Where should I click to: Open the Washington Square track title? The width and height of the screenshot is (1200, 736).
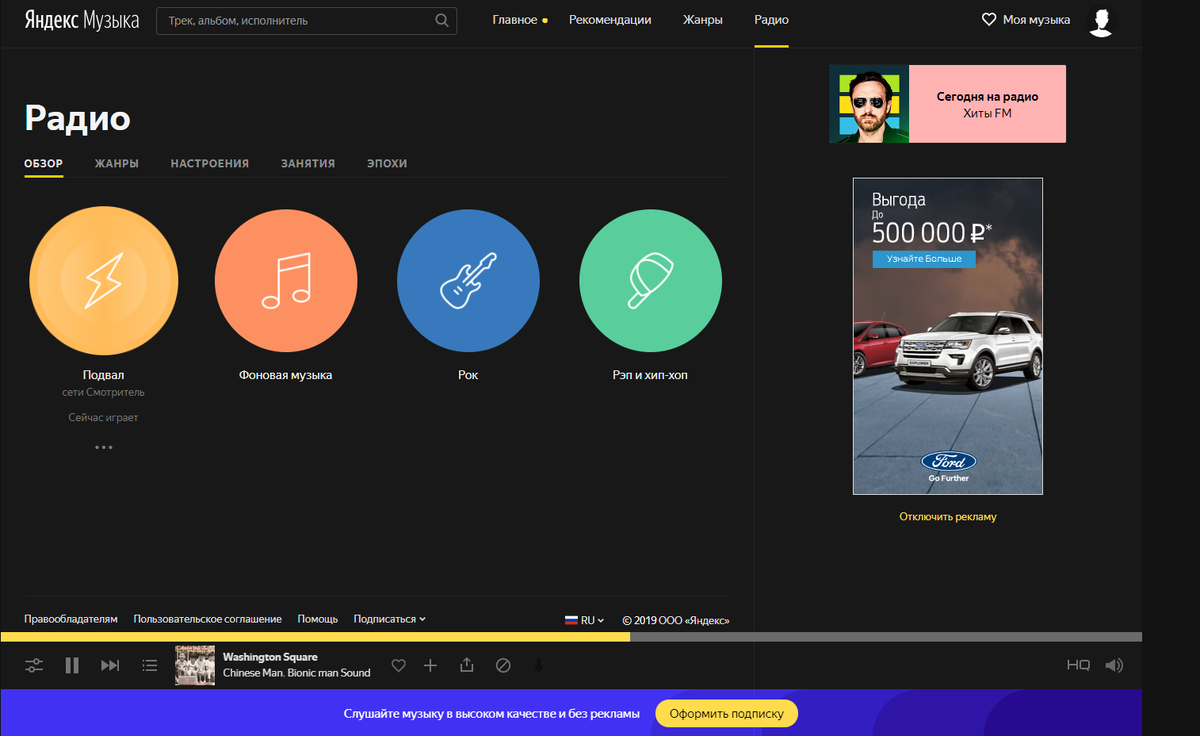[x=270, y=657]
